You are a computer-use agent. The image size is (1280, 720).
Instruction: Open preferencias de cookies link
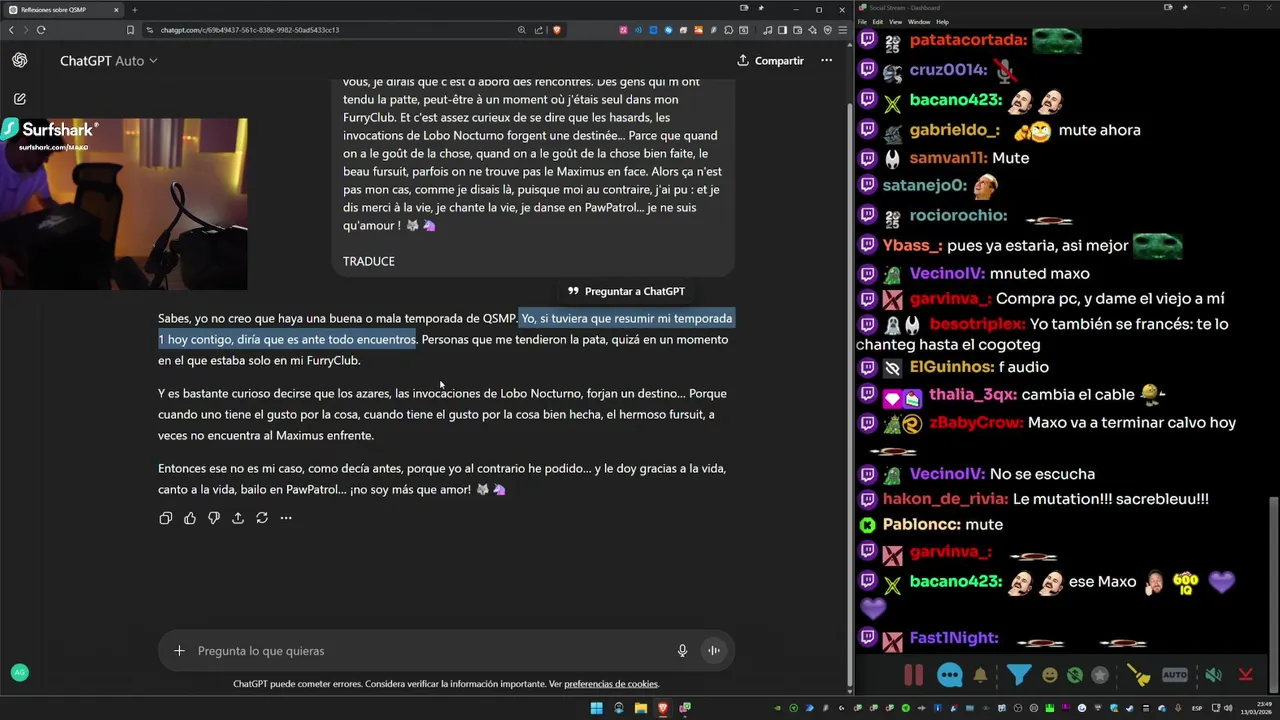tap(611, 684)
